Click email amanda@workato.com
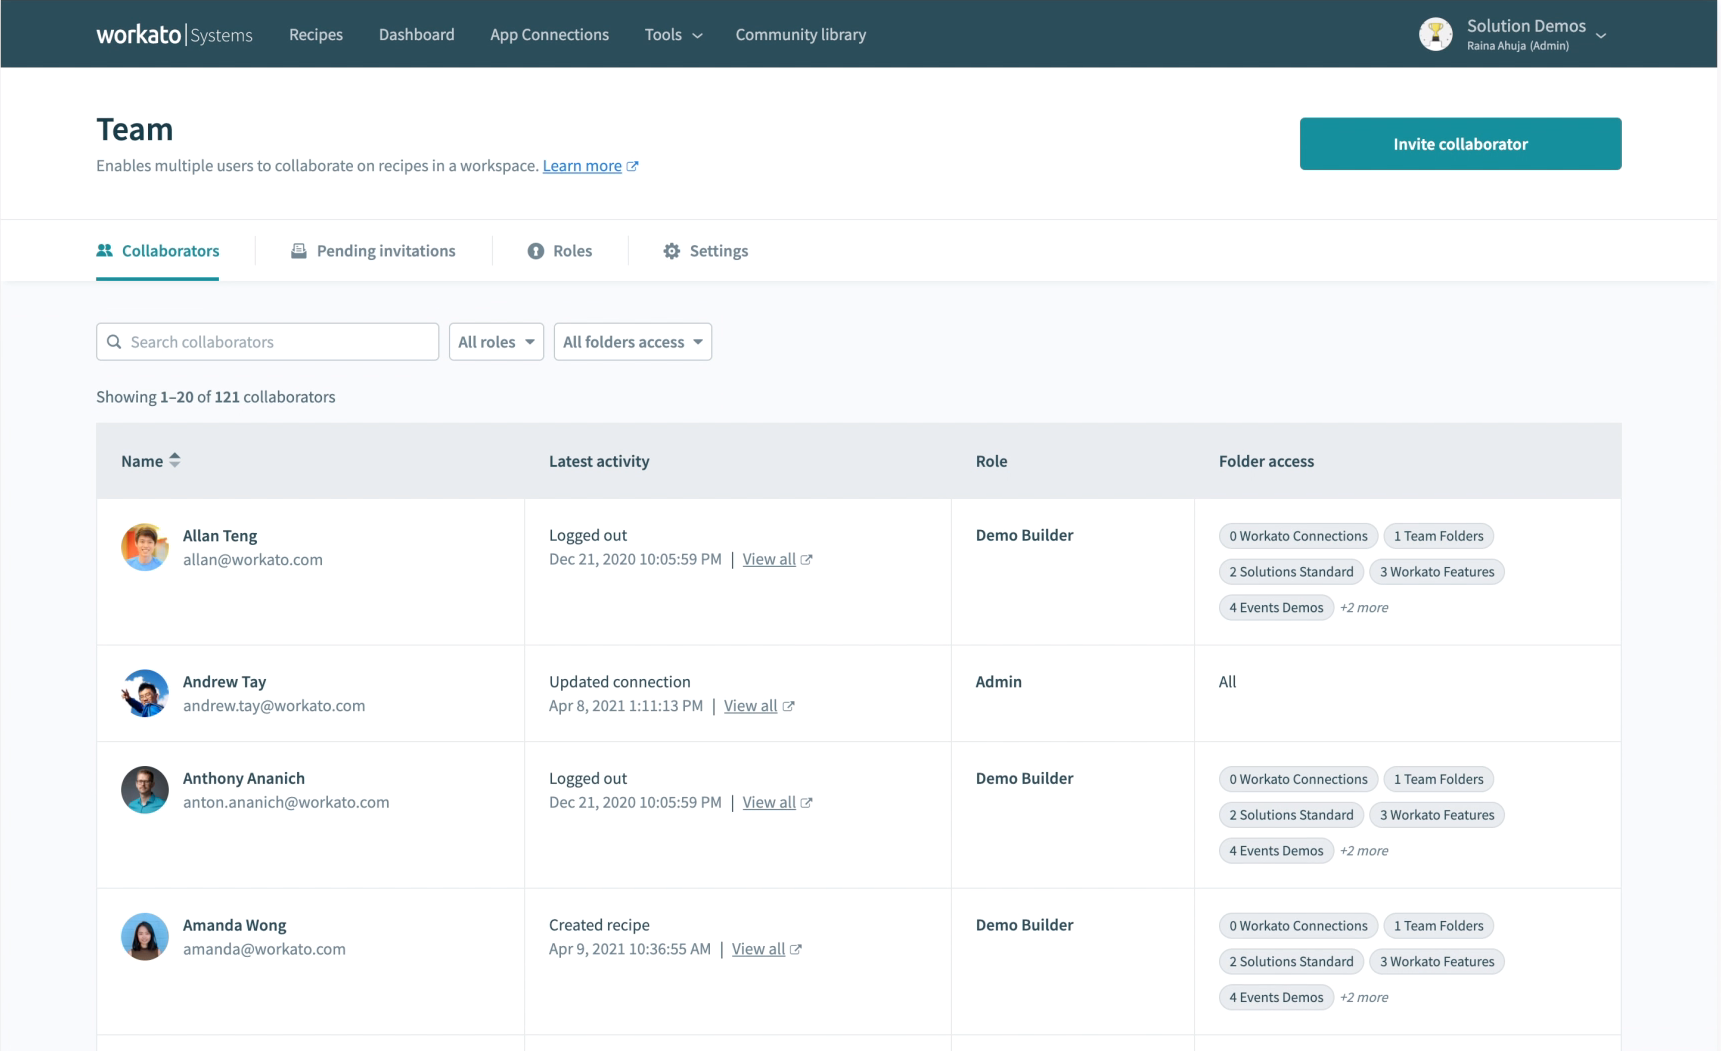Image resolution: width=1721 pixels, height=1051 pixels. (x=264, y=950)
